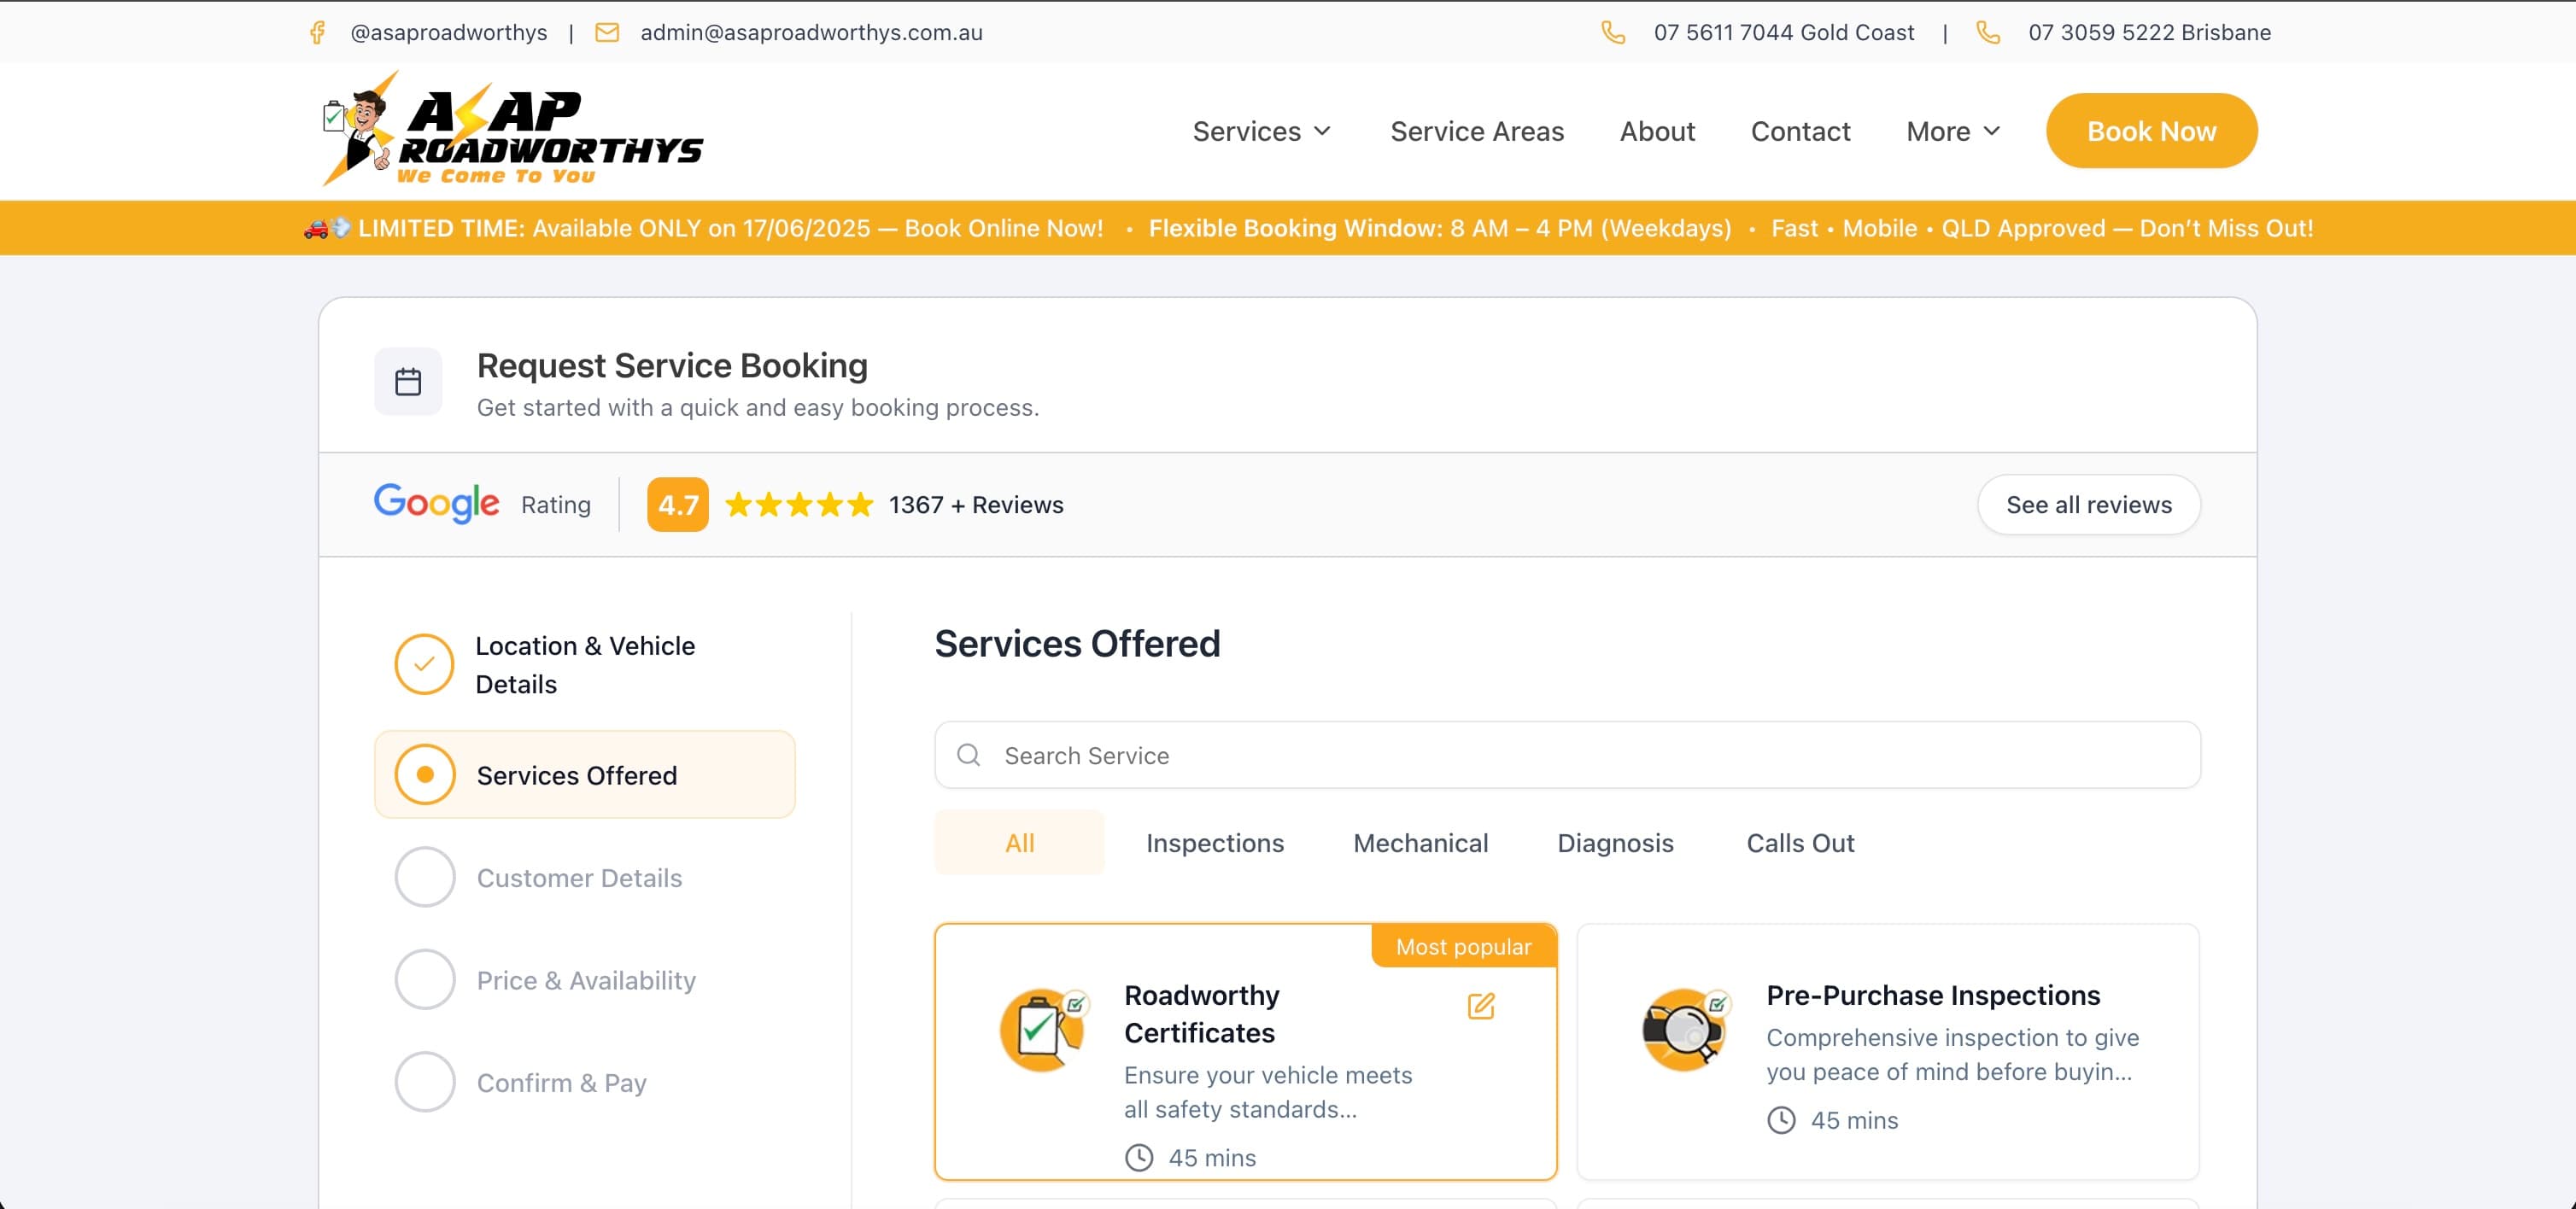Select the Price & Availability step
2576x1209 pixels.
click(585, 980)
